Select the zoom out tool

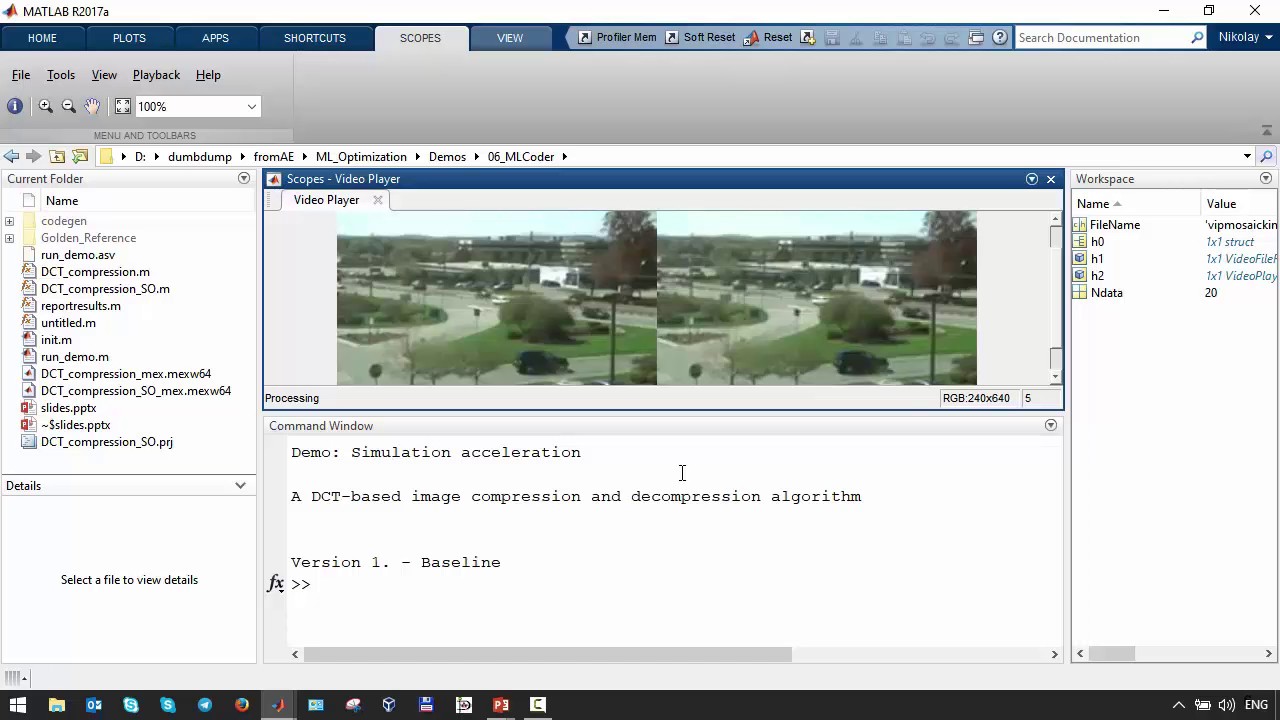[x=68, y=106]
